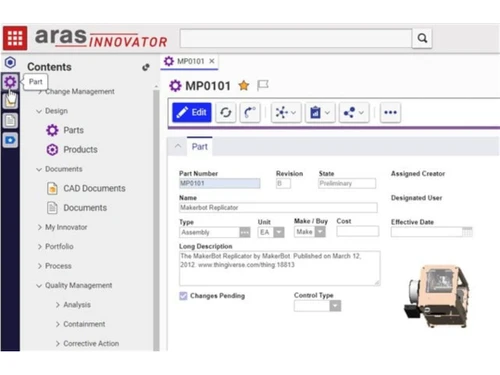
Task: Click the Revision field
Action: [x=283, y=183]
